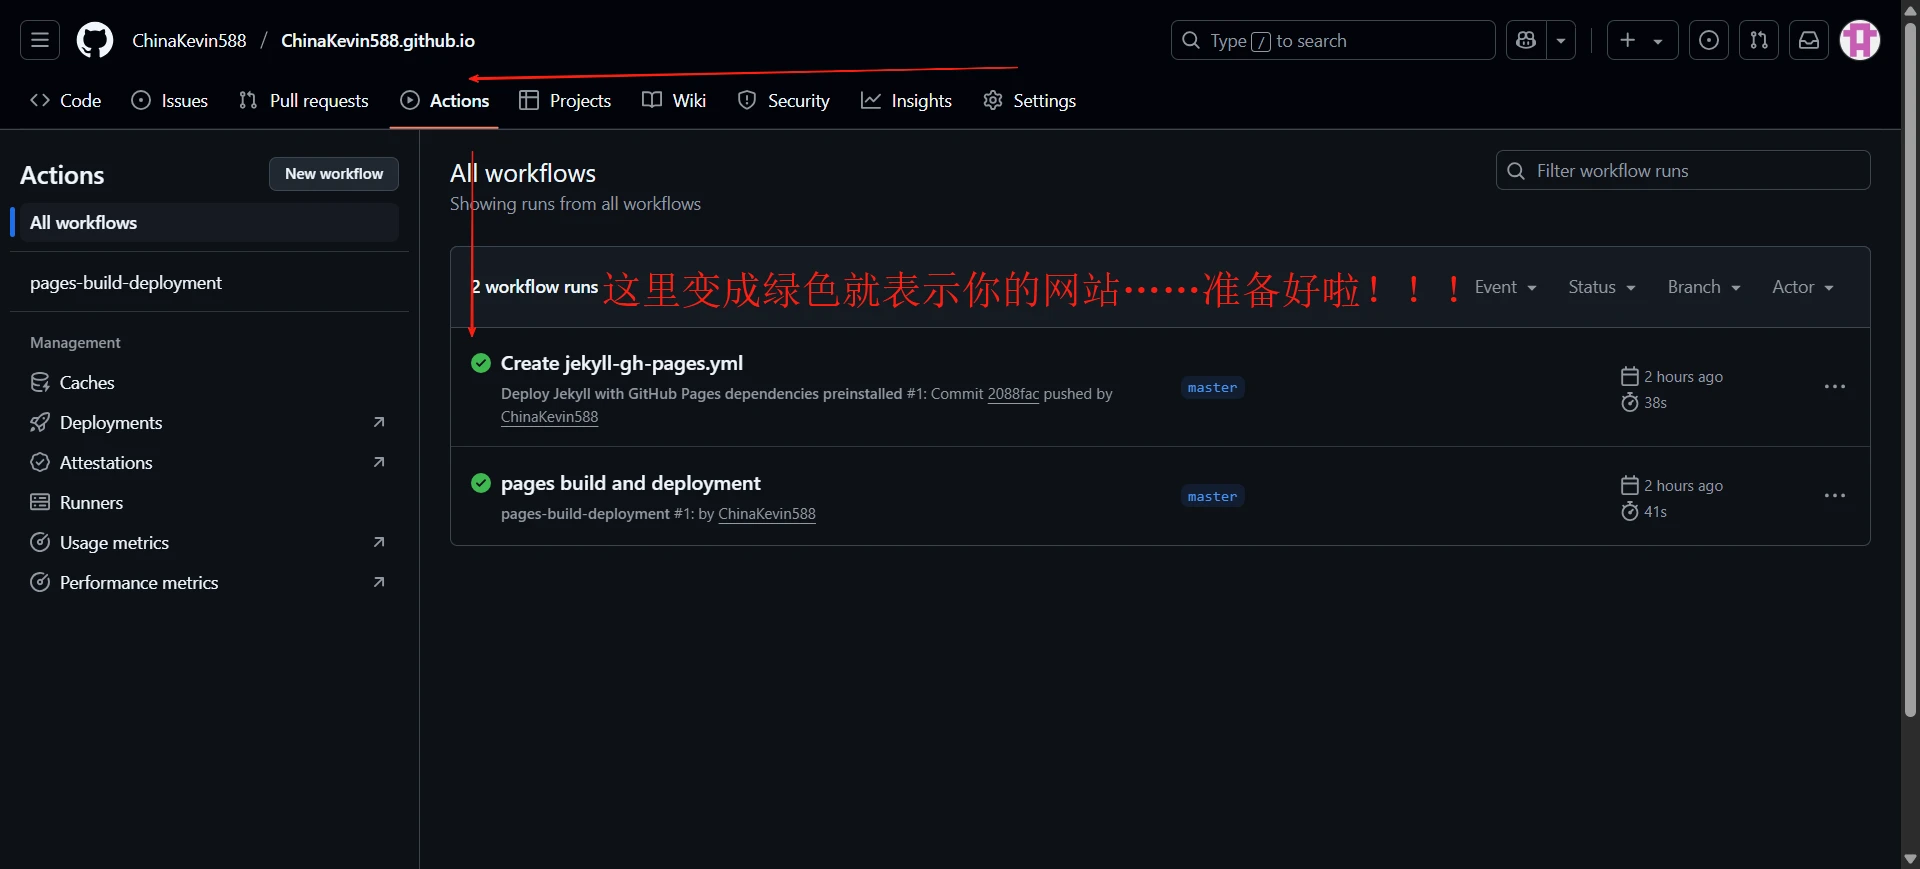This screenshot has height=869, width=1920.
Task: Switch to the Settings tab
Action: click(x=1030, y=101)
